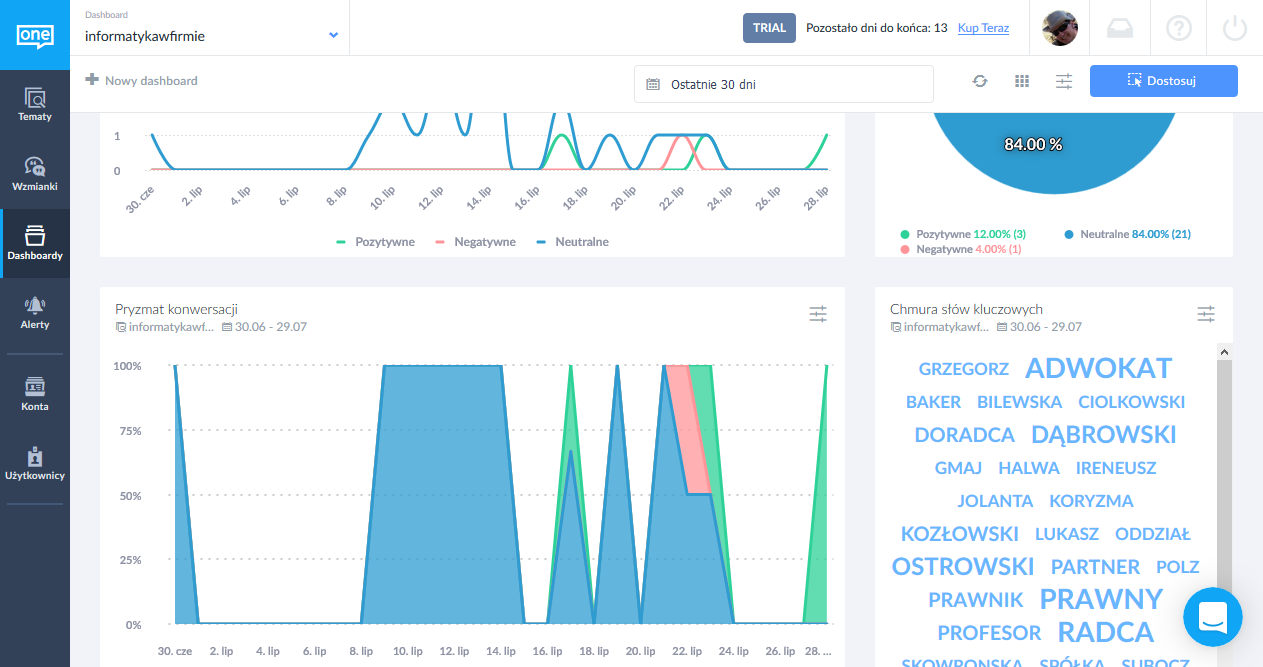1263x667 pixels.
Task: Open the grid layout icon
Action: coord(1022,81)
